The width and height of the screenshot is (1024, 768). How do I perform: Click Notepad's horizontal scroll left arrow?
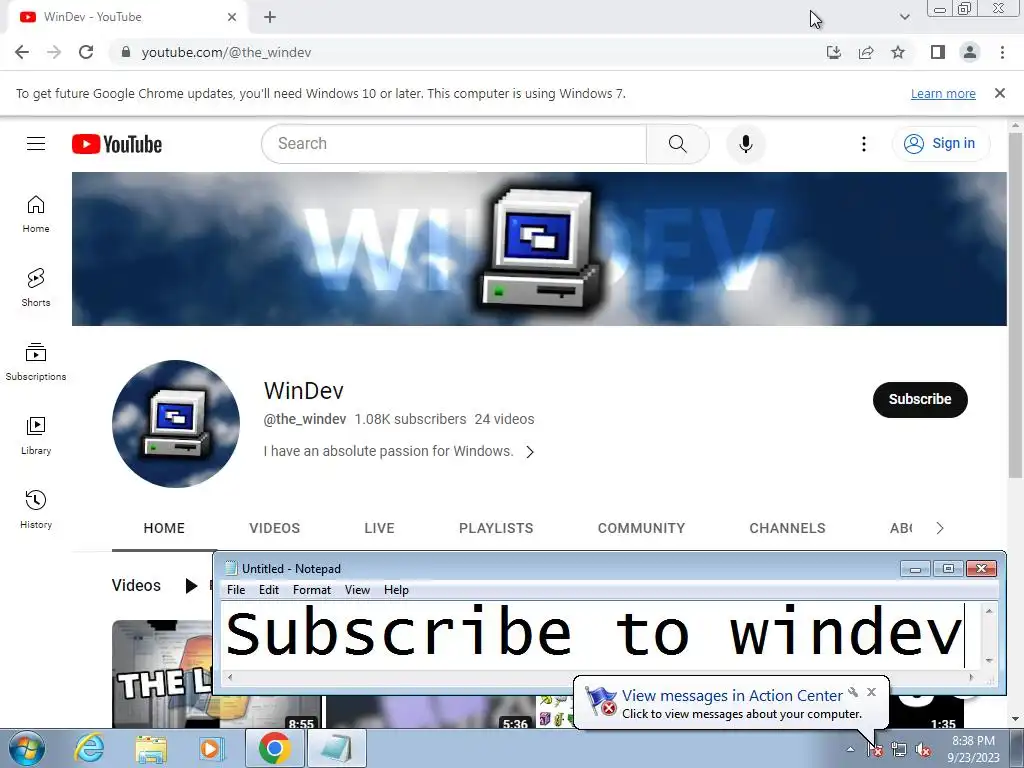(229, 677)
